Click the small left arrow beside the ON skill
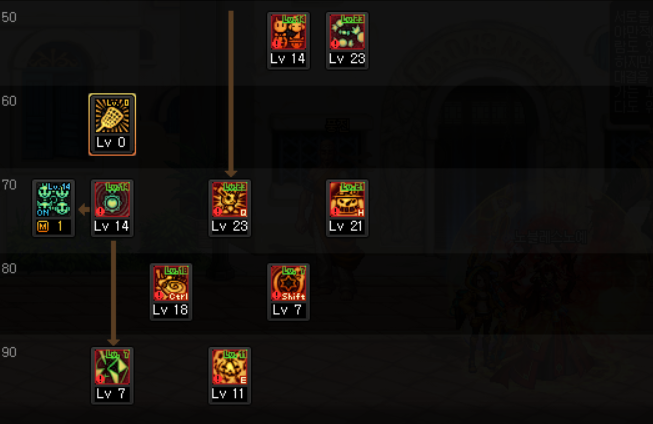The height and width of the screenshot is (424, 653). click(x=84, y=210)
